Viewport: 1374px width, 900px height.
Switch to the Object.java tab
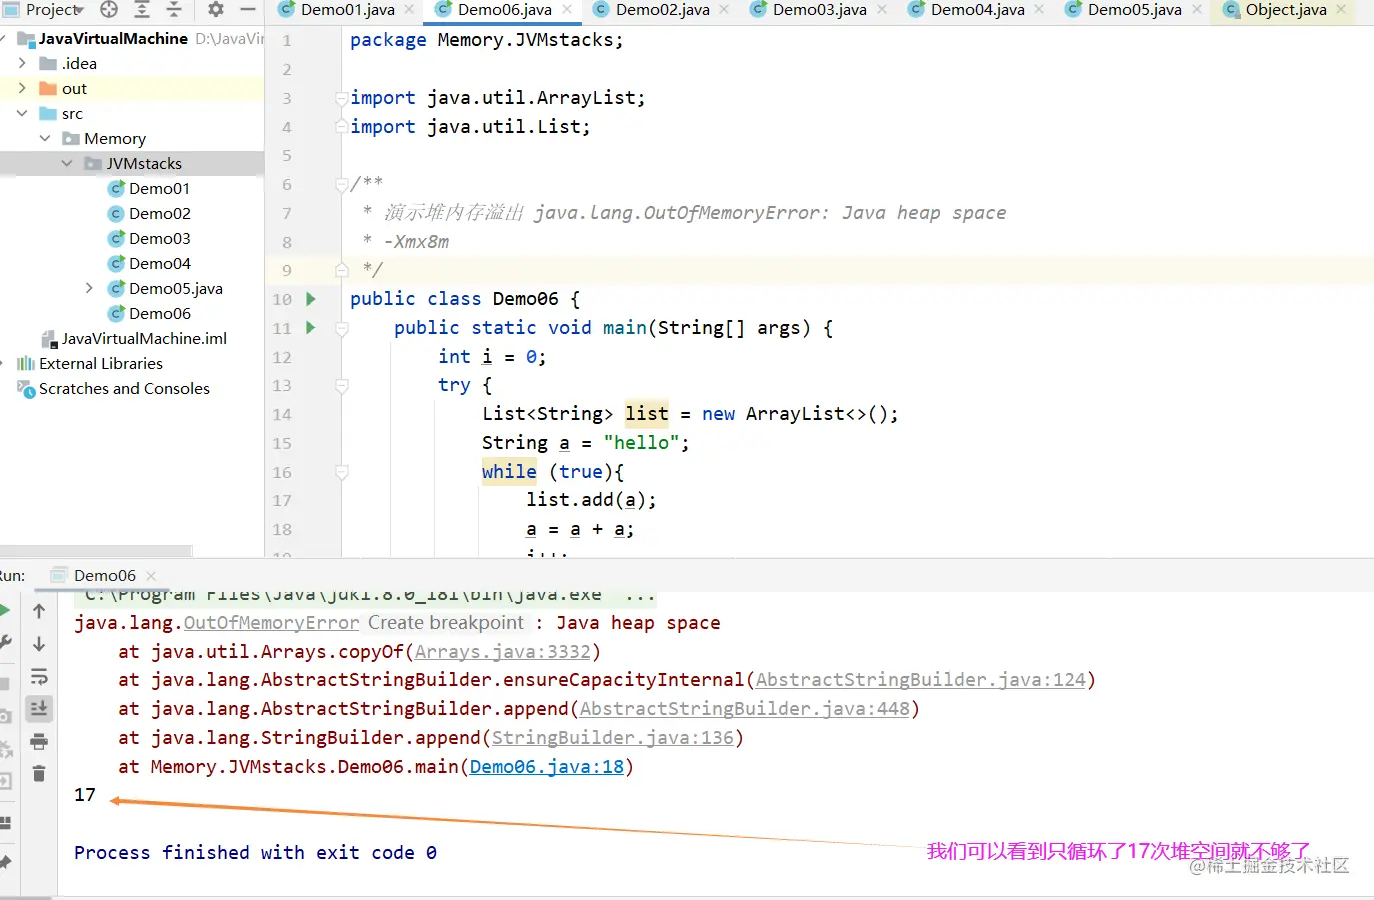click(1285, 9)
